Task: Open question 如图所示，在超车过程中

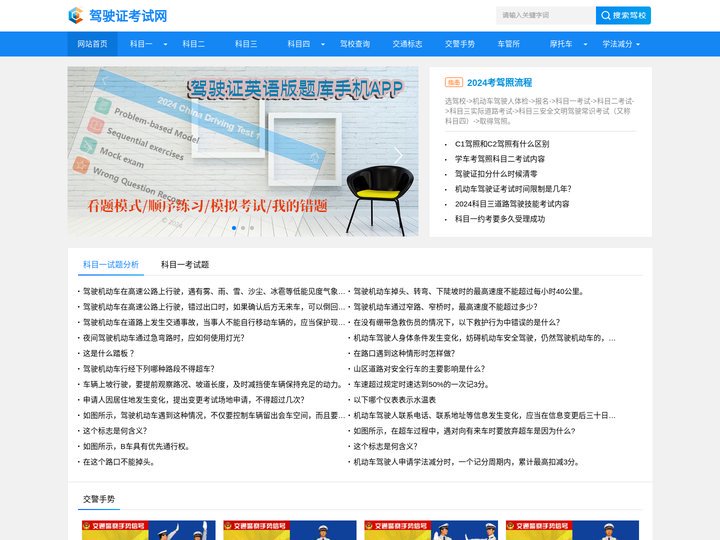Action: coord(464,431)
